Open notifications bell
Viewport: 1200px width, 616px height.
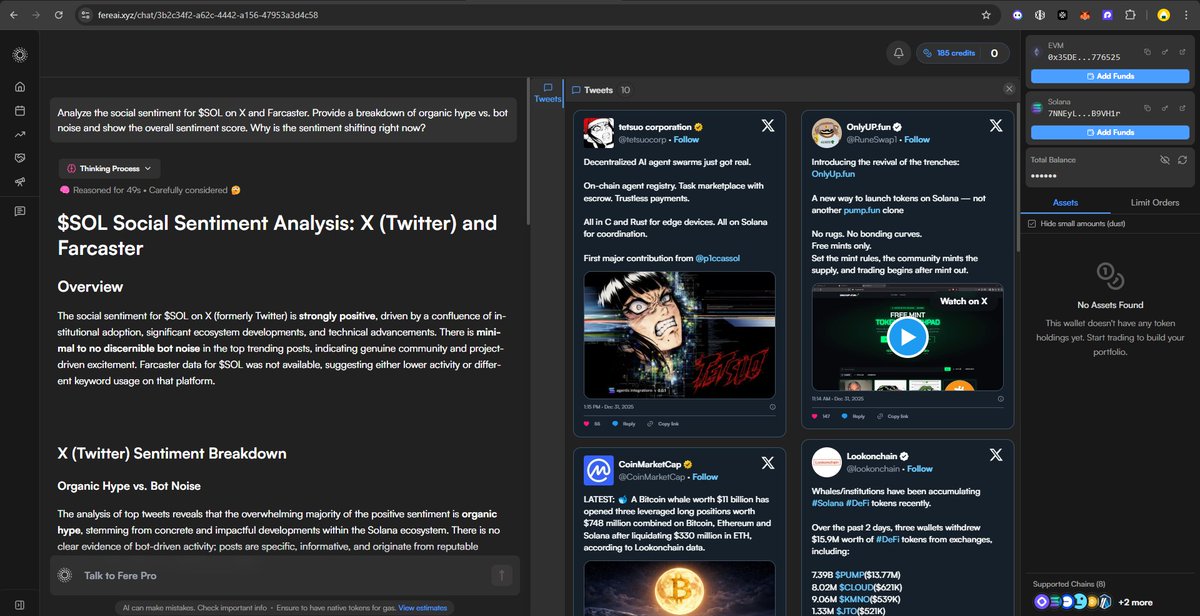coord(898,53)
